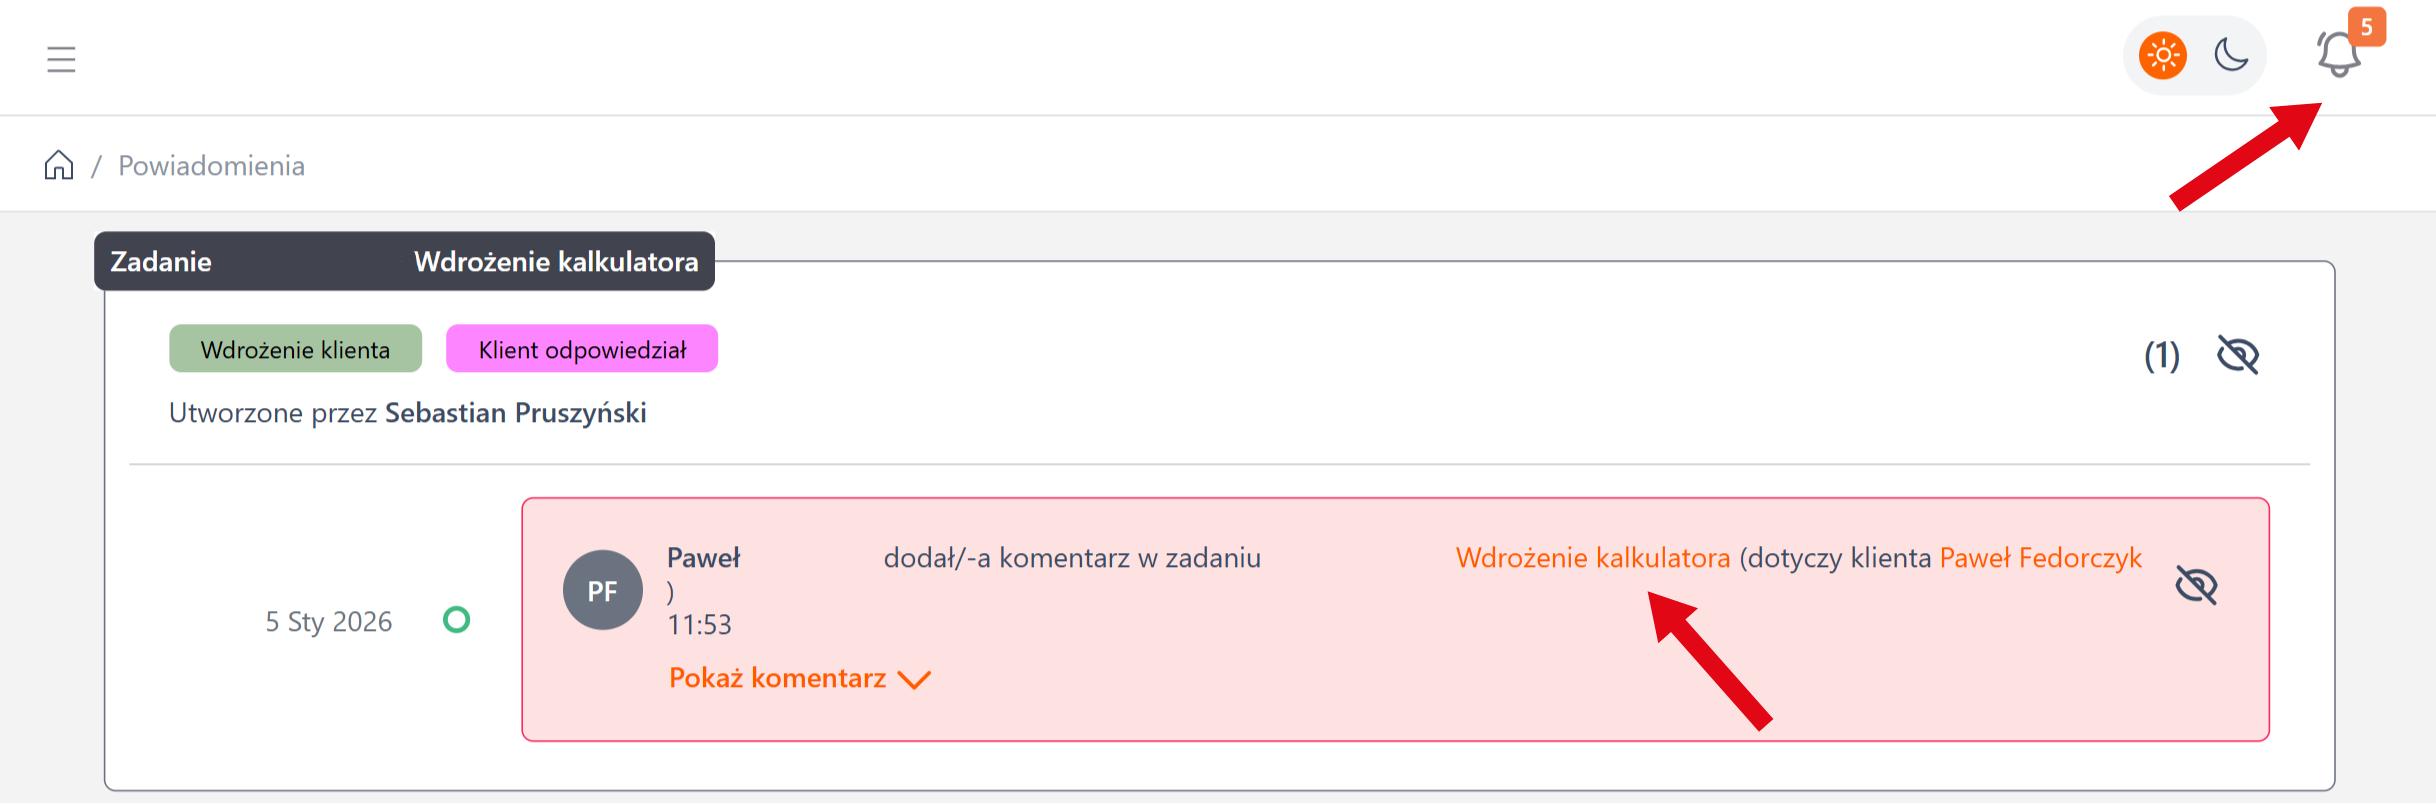Toggle read state of the 5 Sty notification
2436x803 pixels.
click(x=457, y=620)
